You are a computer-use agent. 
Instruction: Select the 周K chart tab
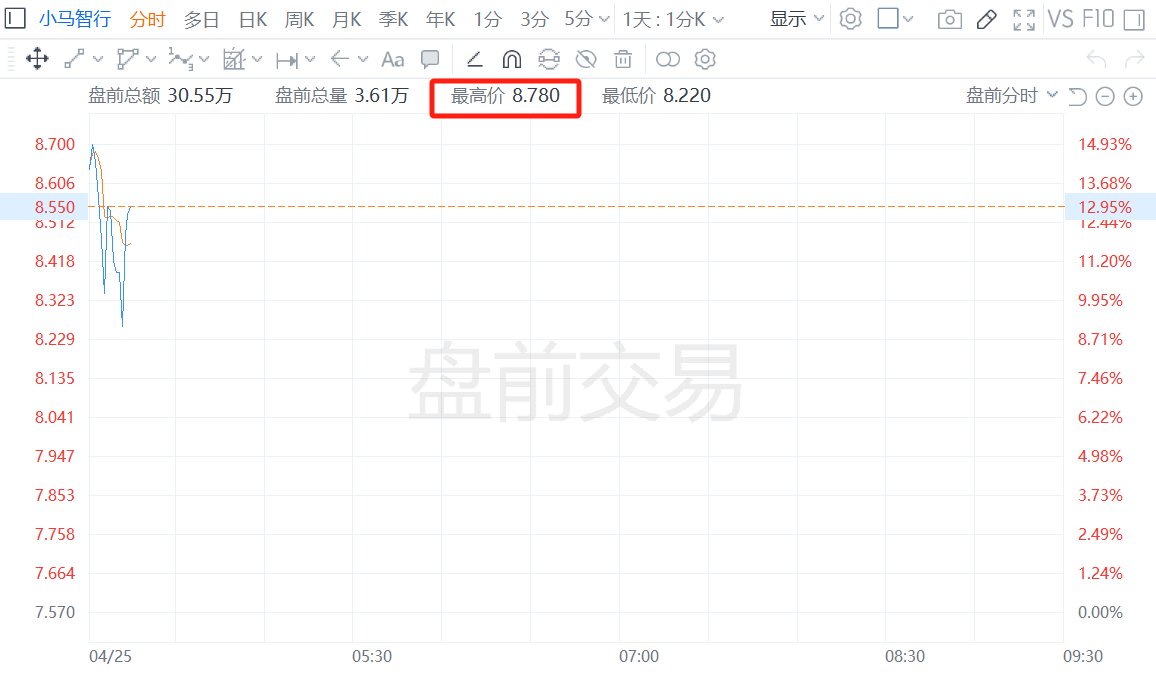click(x=299, y=19)
